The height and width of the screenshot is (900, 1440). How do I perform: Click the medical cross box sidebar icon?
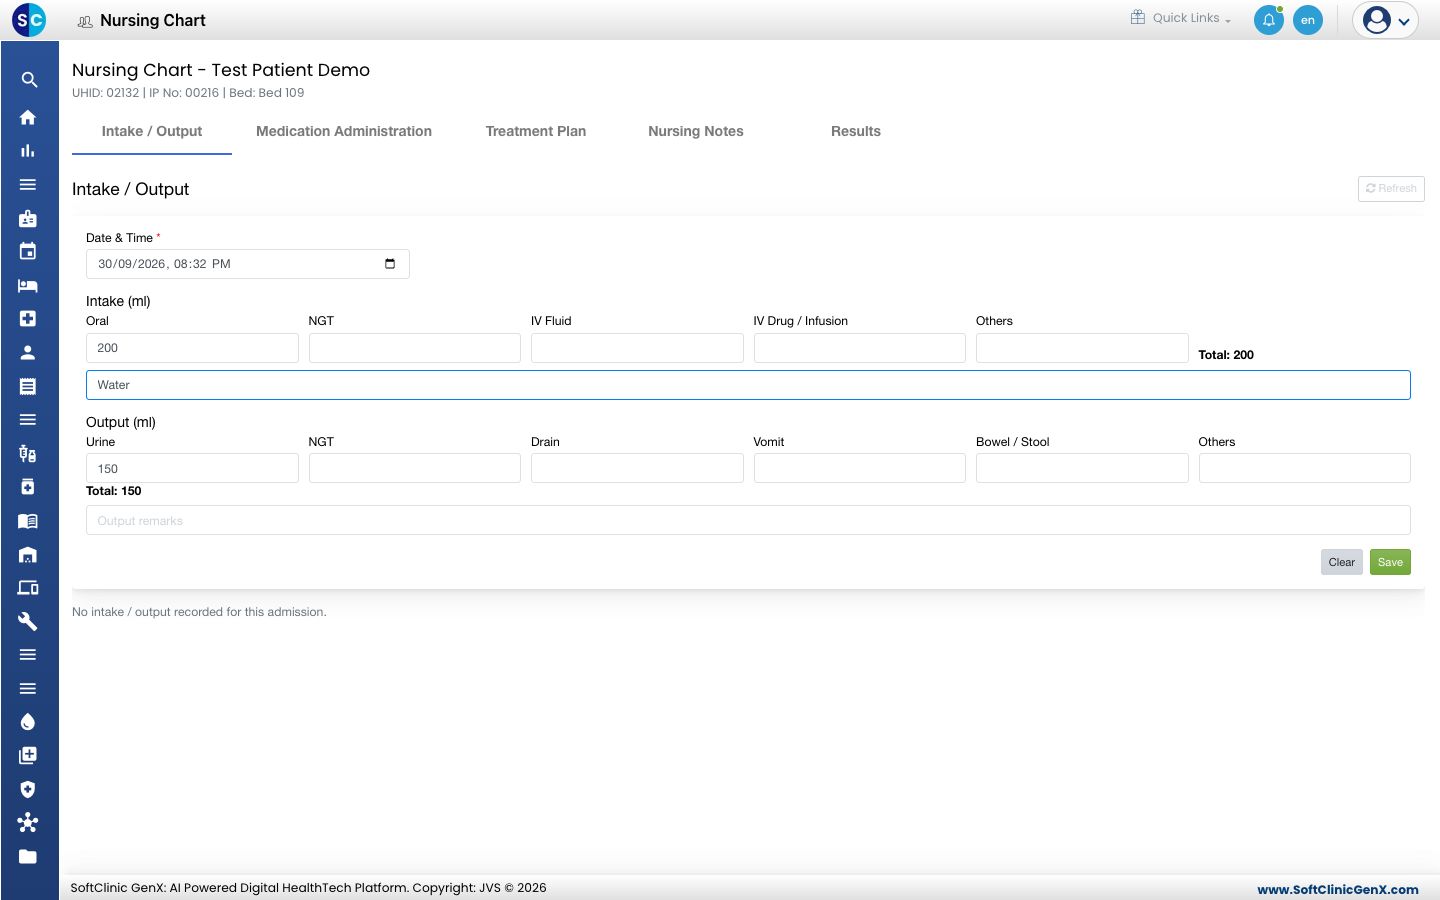coord(28,318)
